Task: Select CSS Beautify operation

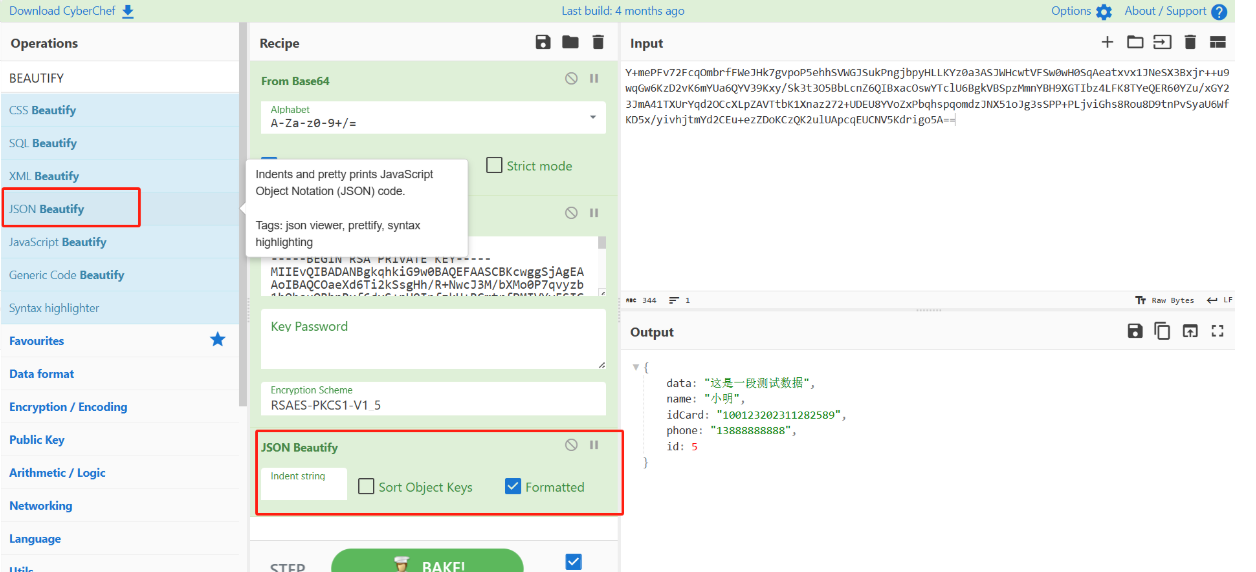Action: coord(120,110)
